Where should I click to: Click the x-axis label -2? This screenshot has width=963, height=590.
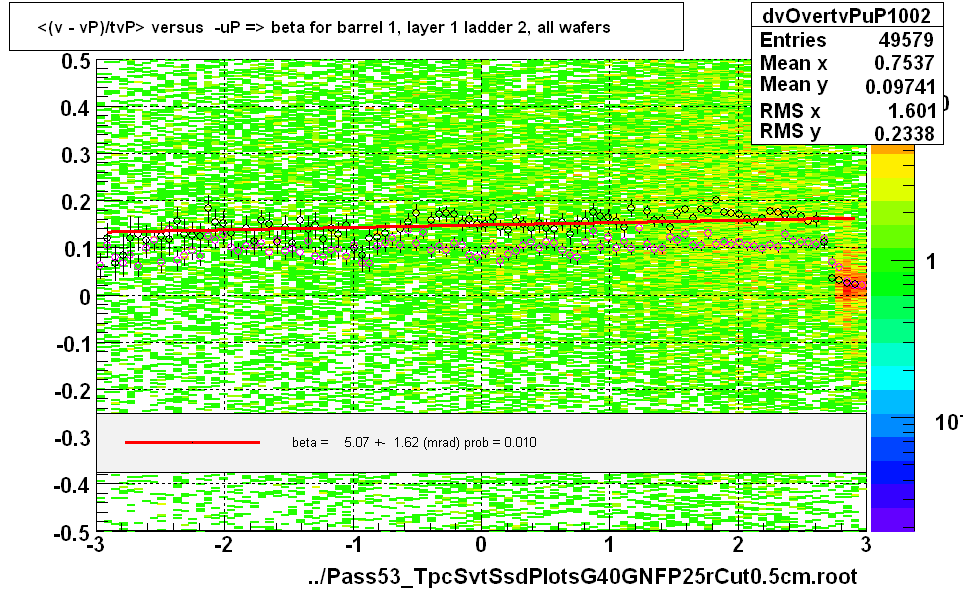pos(224,545)
